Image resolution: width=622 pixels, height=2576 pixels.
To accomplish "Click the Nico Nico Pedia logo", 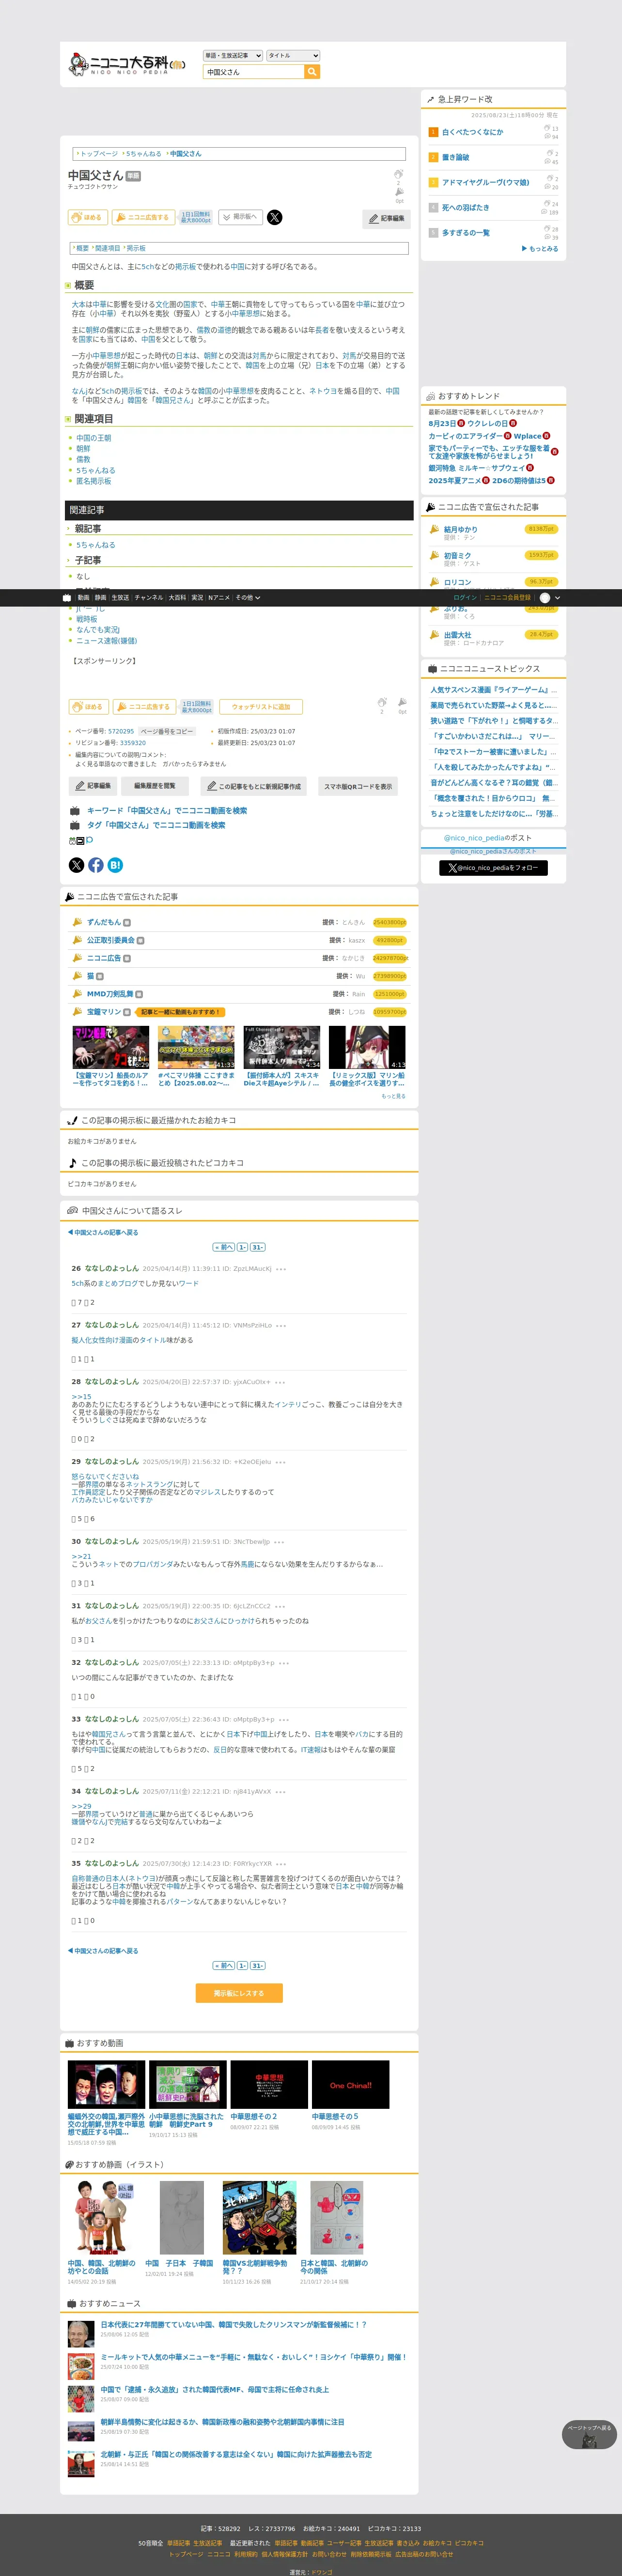I will [126, 65].
